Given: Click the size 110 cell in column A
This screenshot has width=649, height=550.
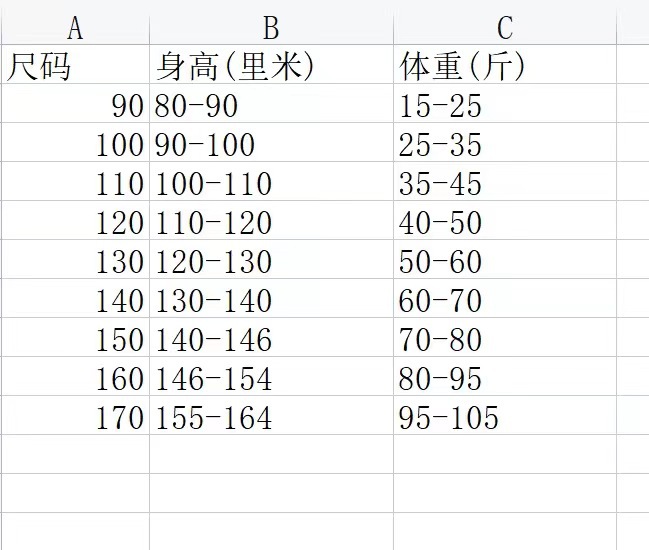Looking at the screenshot, I should [x=75, y=184].
